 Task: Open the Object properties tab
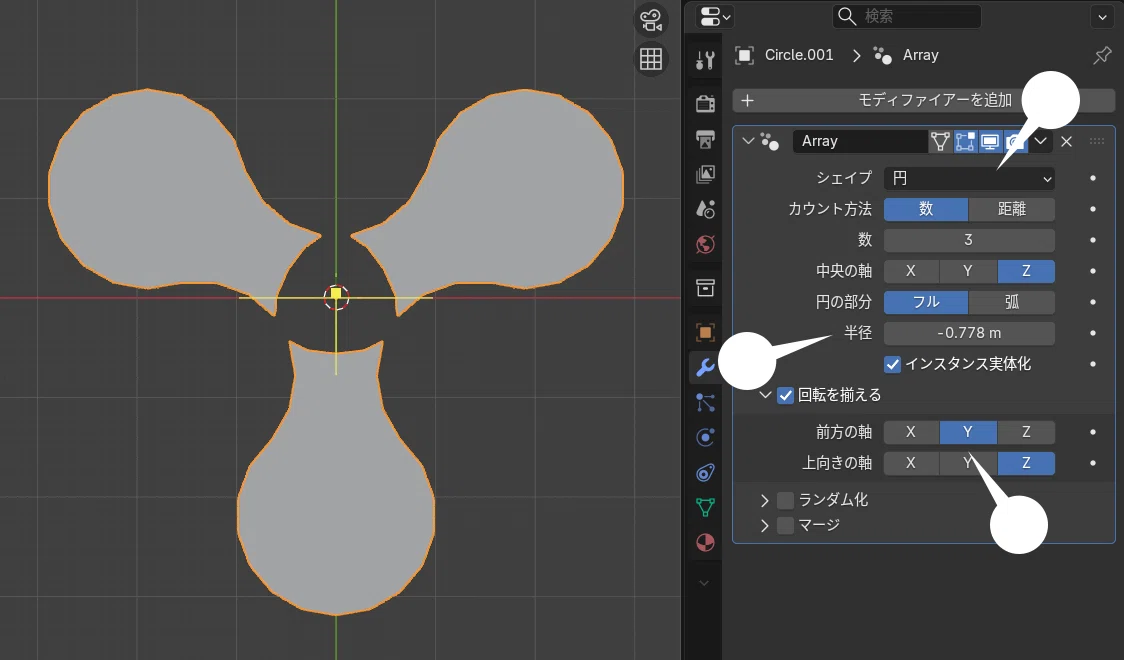pos(705,333)
